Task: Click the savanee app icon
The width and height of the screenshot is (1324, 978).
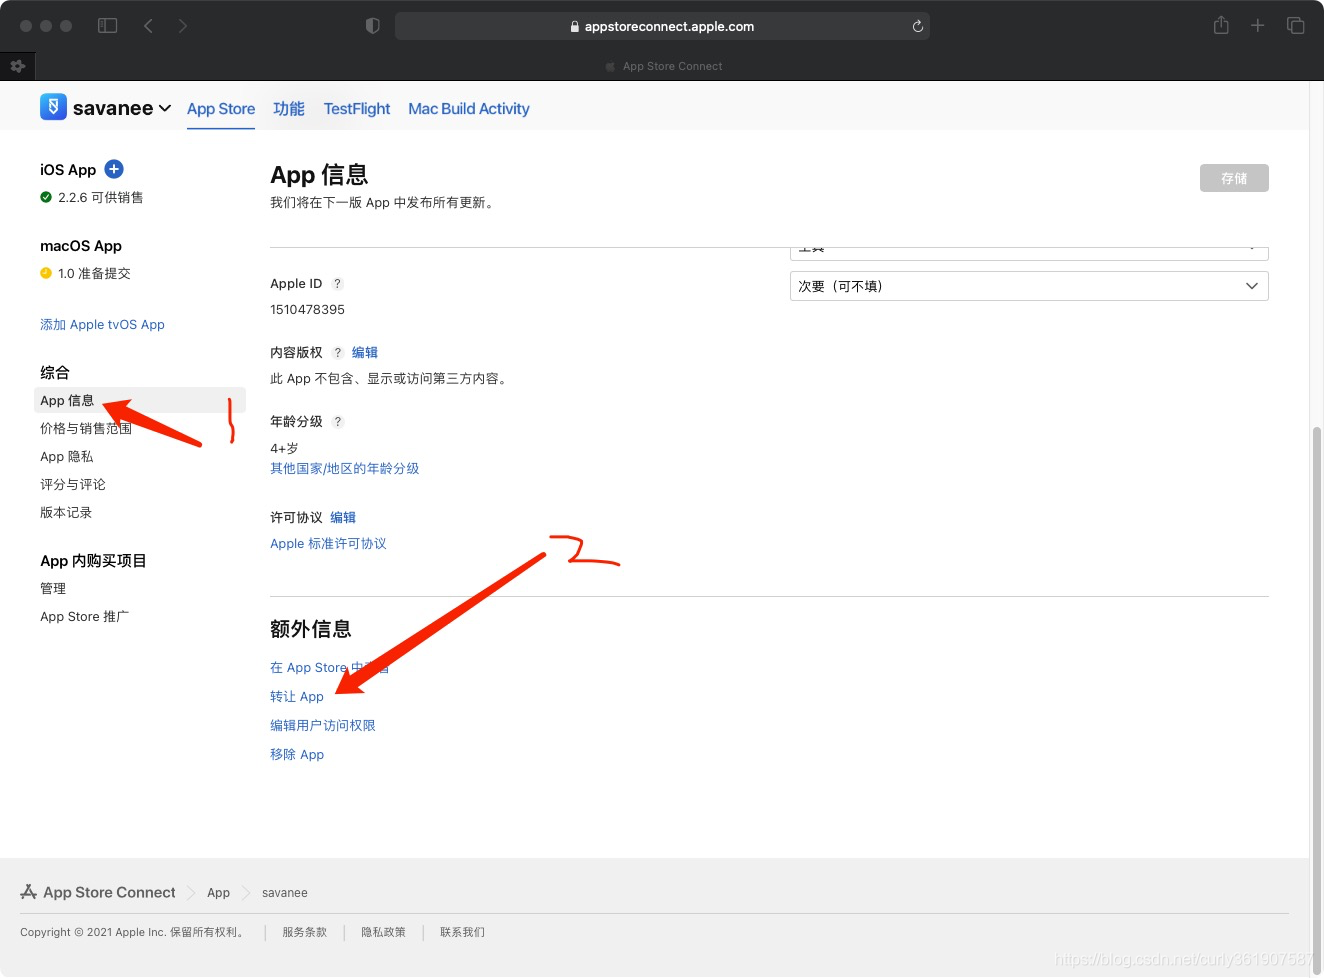Action: click(53, 107)
